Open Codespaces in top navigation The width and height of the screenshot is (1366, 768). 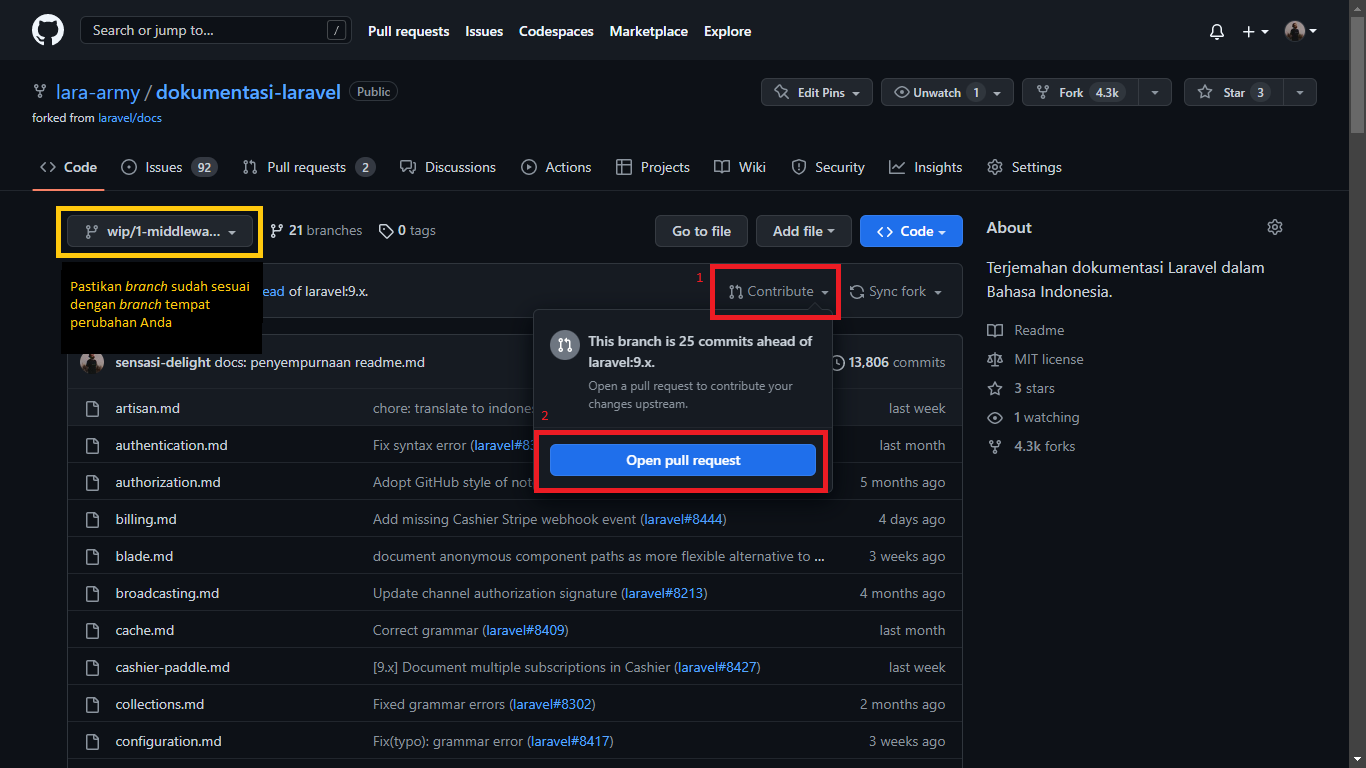(x=556, y=32)
